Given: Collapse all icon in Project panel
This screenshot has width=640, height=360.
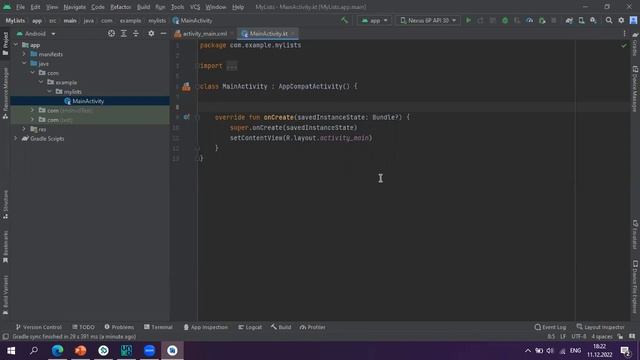Looking at the screenshot, I should (136, 33).
